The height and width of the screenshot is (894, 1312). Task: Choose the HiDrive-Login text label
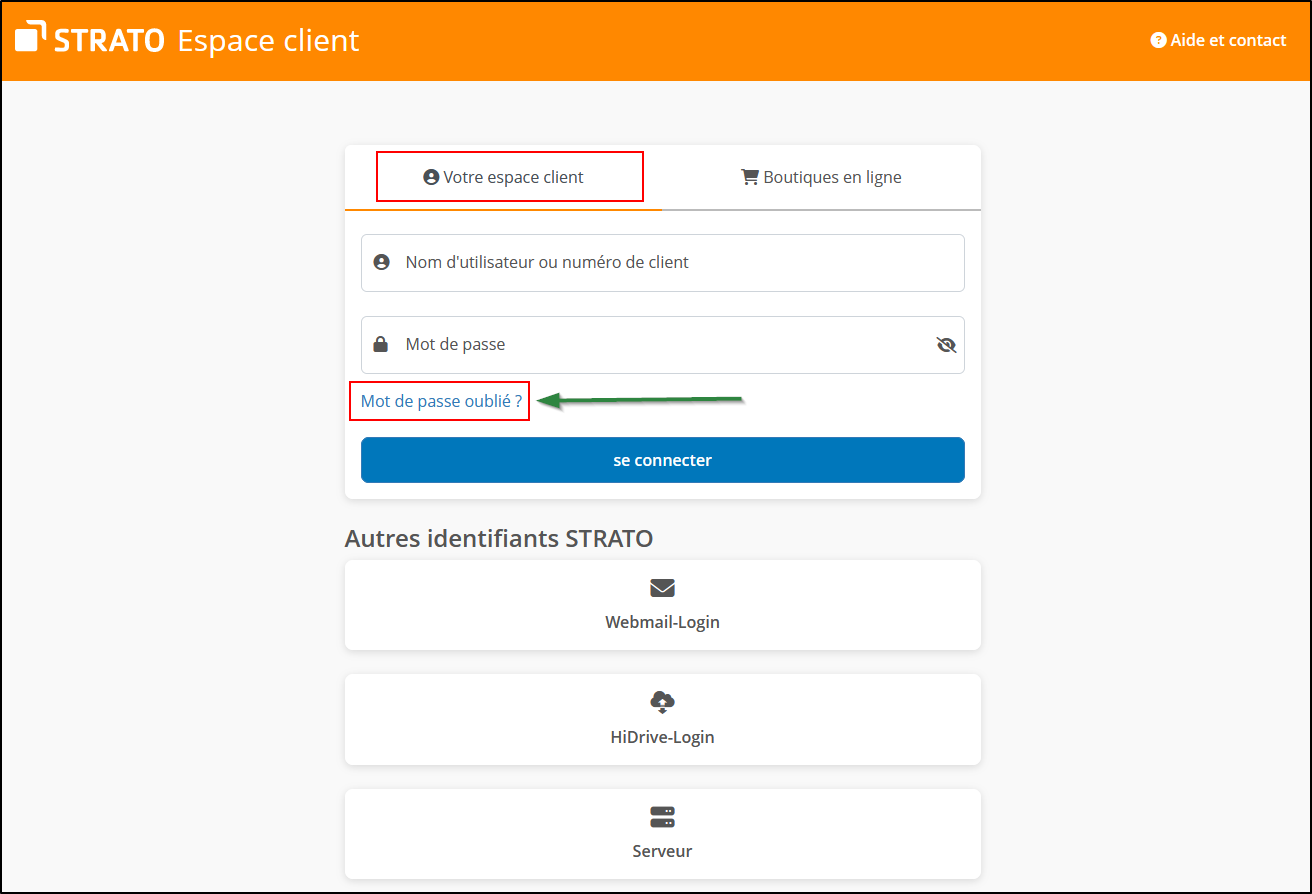(x=662, y=738)
